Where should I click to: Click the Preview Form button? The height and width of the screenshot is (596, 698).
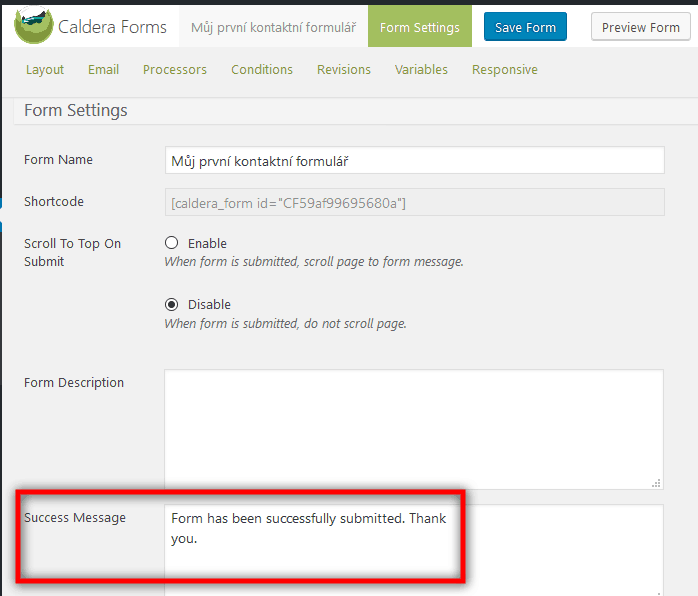pyautogui.click(x=641, y=27)
